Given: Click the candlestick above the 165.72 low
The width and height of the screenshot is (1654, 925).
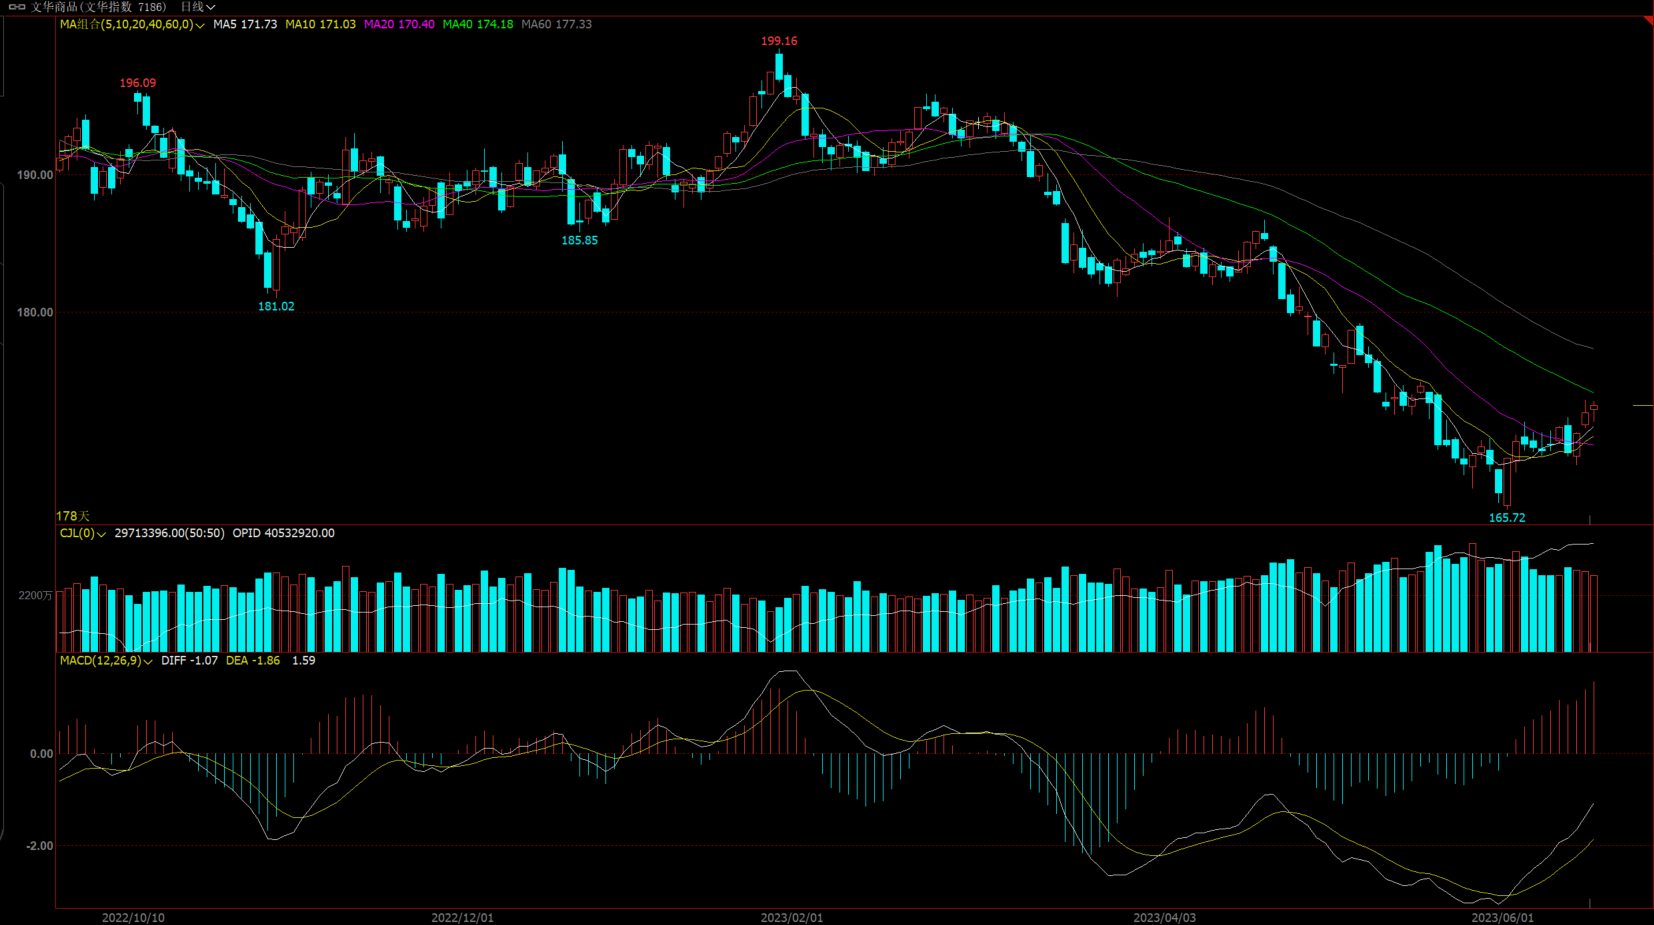Looking at the screenshot, I should pyautogui.click(x=1507, y=483).
